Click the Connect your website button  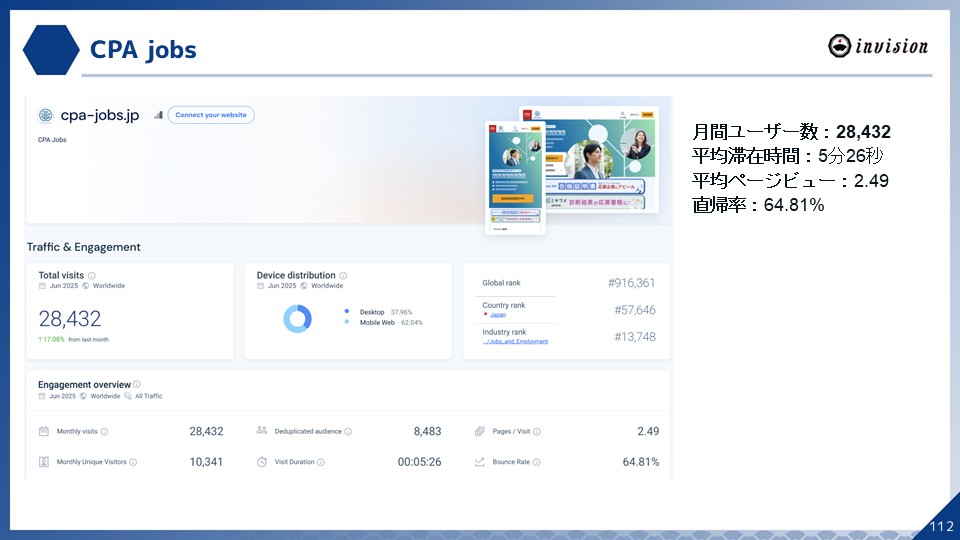tap(211, 114)
